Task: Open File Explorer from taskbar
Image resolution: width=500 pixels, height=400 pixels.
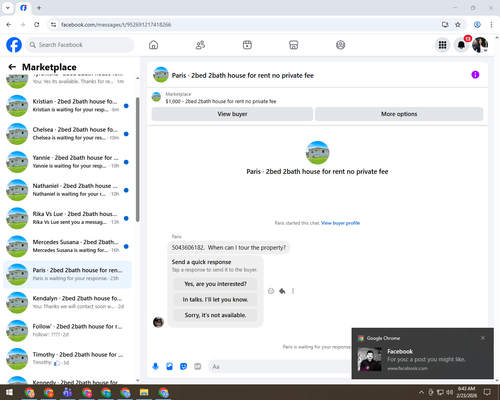Action: click(144, 392)
